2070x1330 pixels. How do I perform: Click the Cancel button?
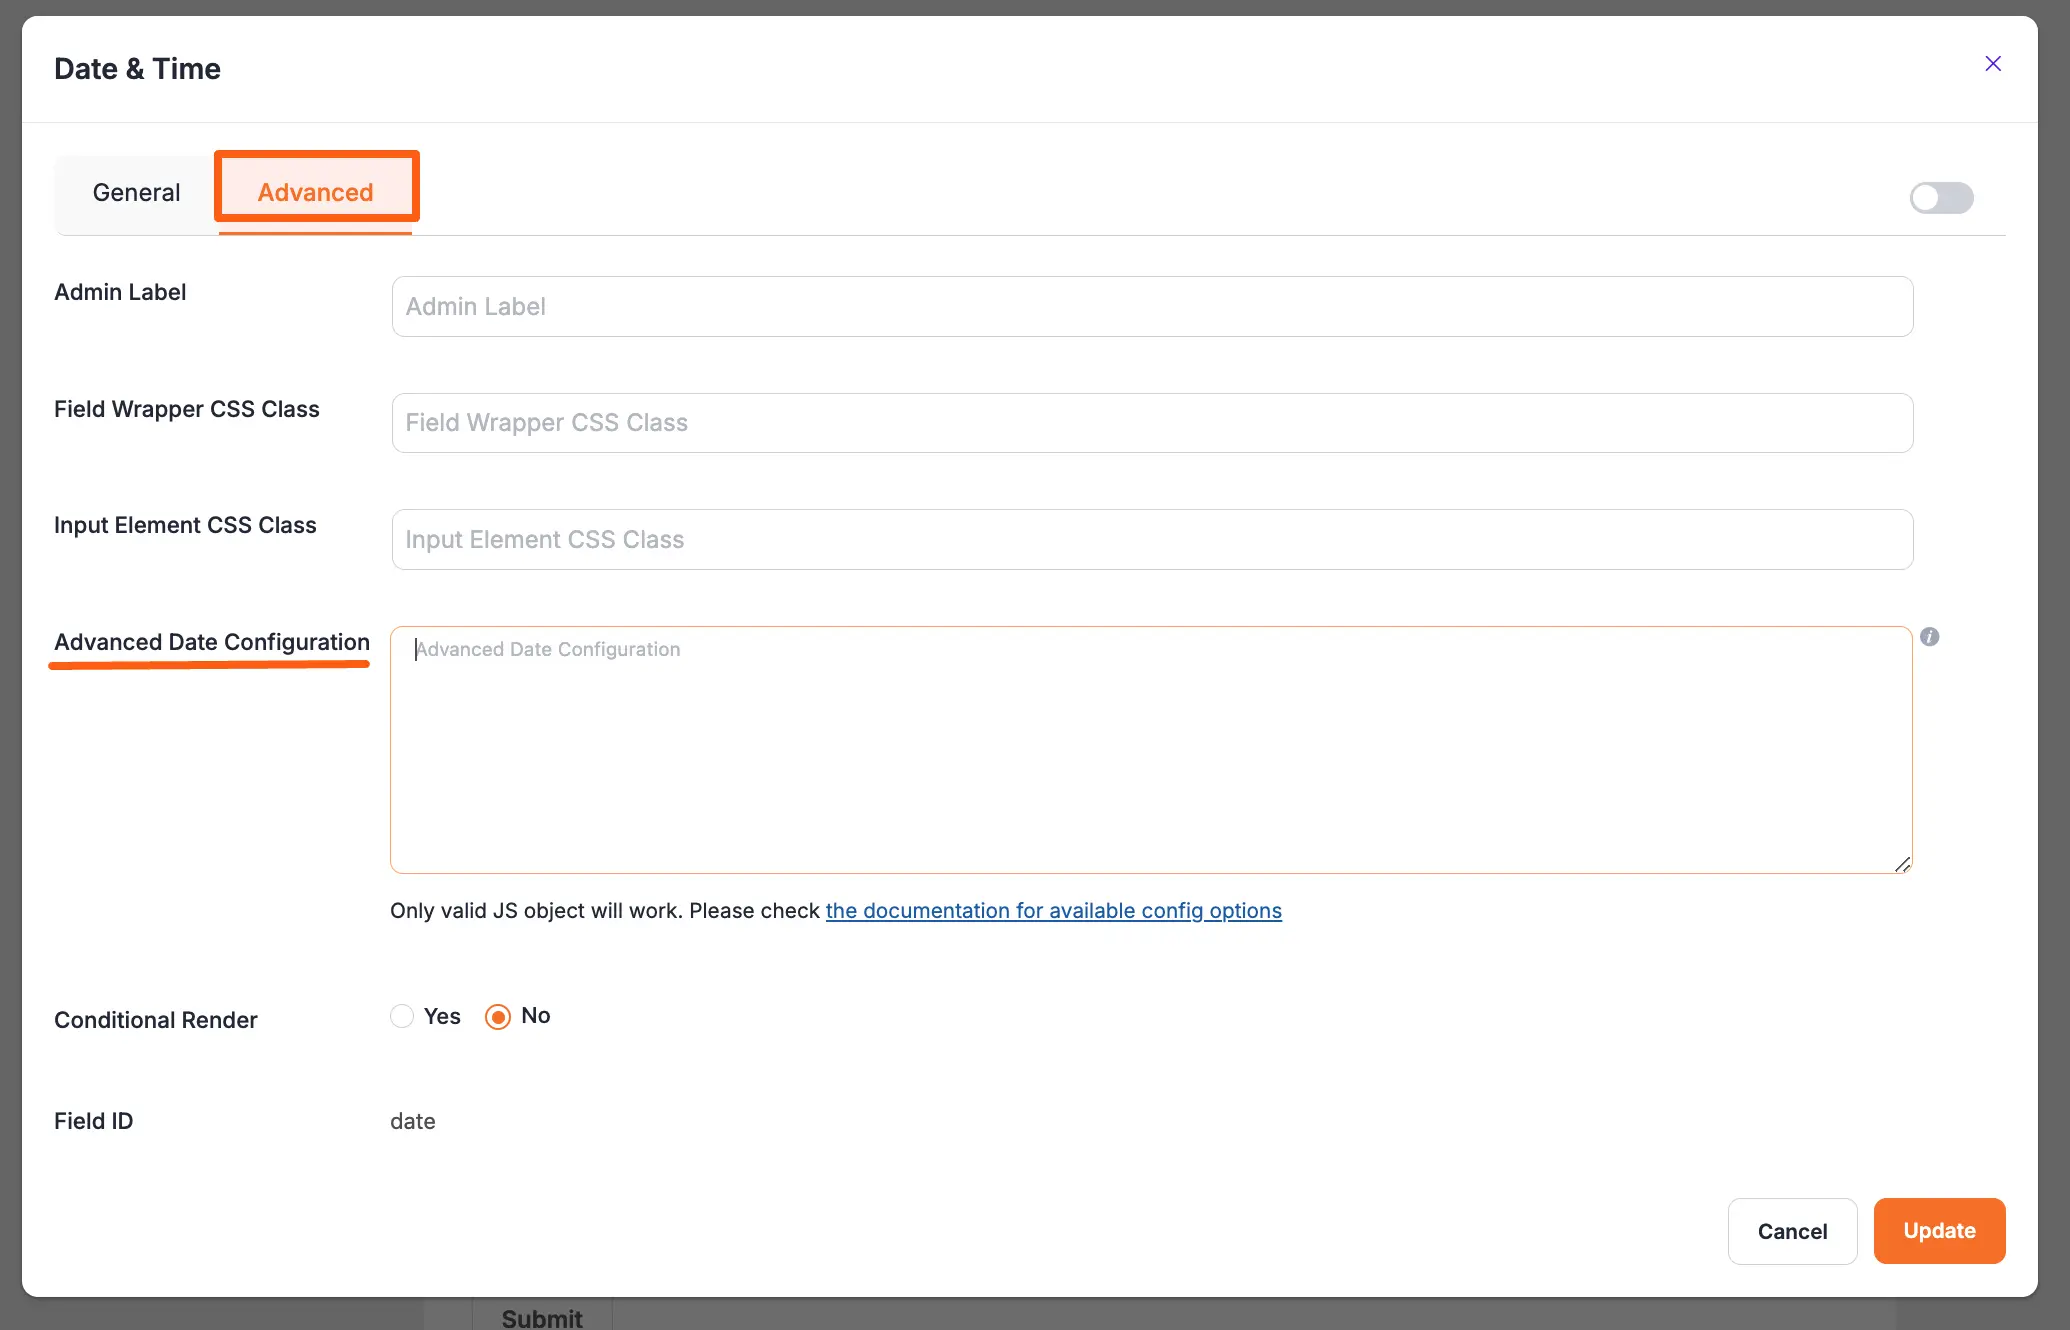point(1792,1231)
